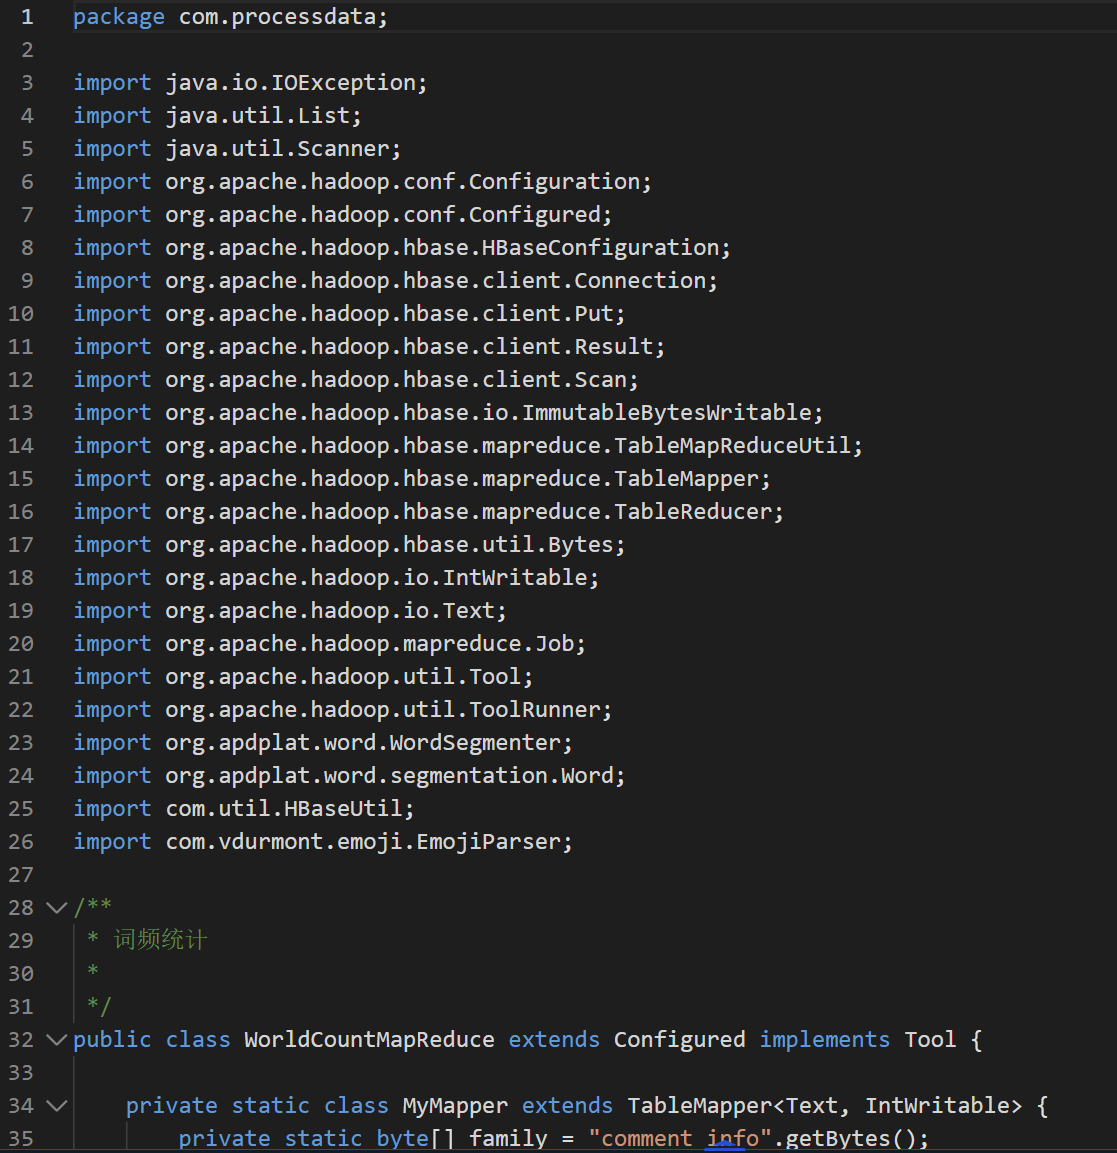The height and width of the screenshot is (1153, 1117).
Task: Click 'client.Result;' import on line 11
Action: click(574, 347)
